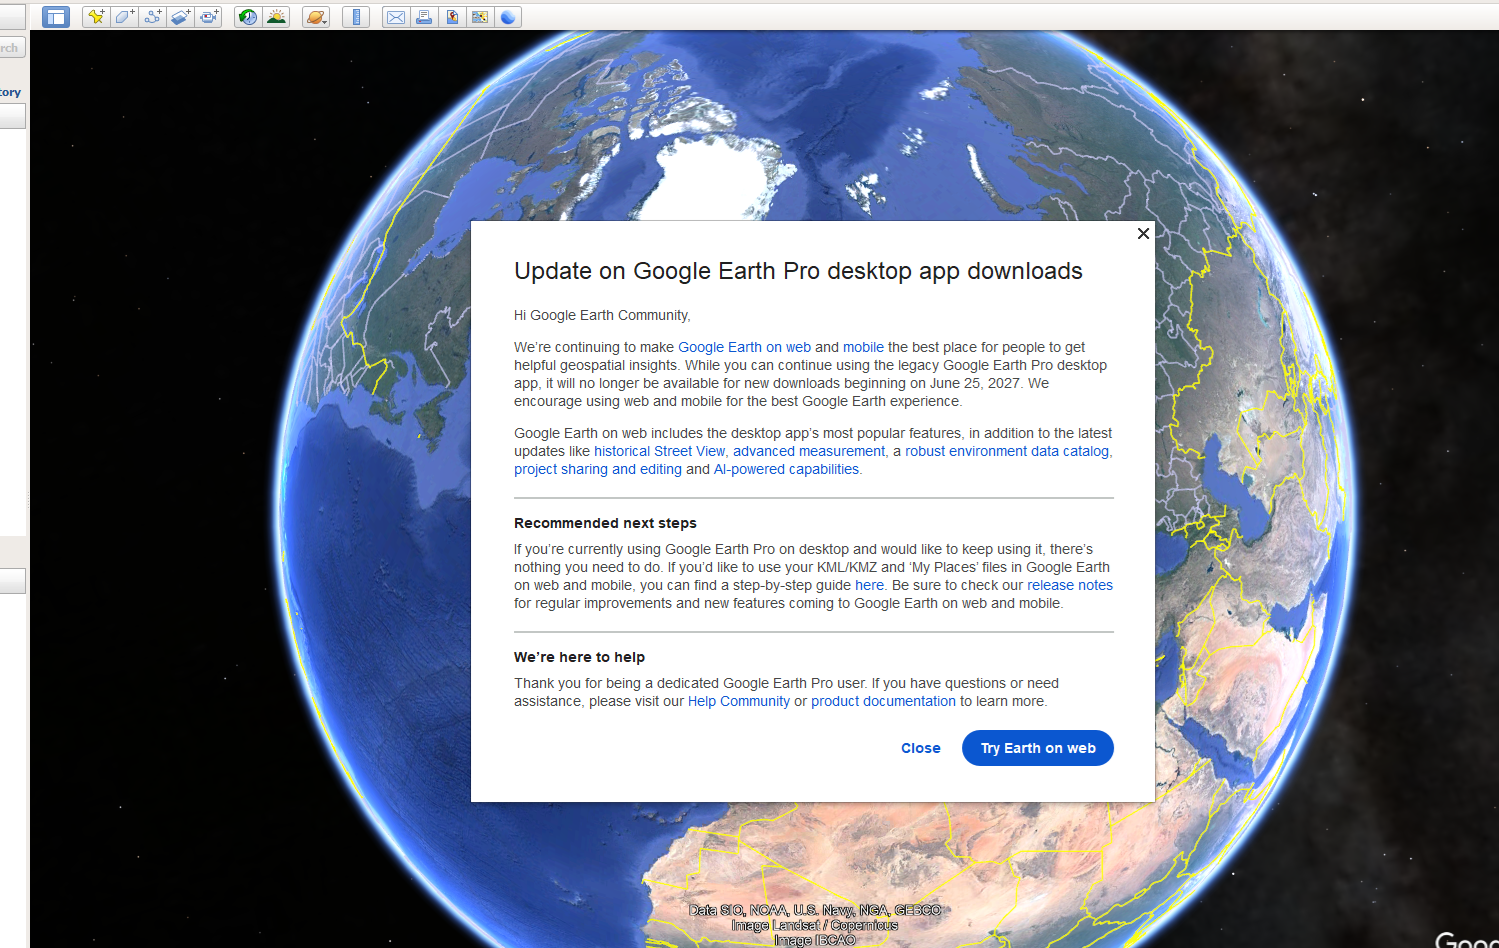Click the 'Image IBCAO' attribution text
The height and width of the screenshot is (948, 1499).
[815, 940]
